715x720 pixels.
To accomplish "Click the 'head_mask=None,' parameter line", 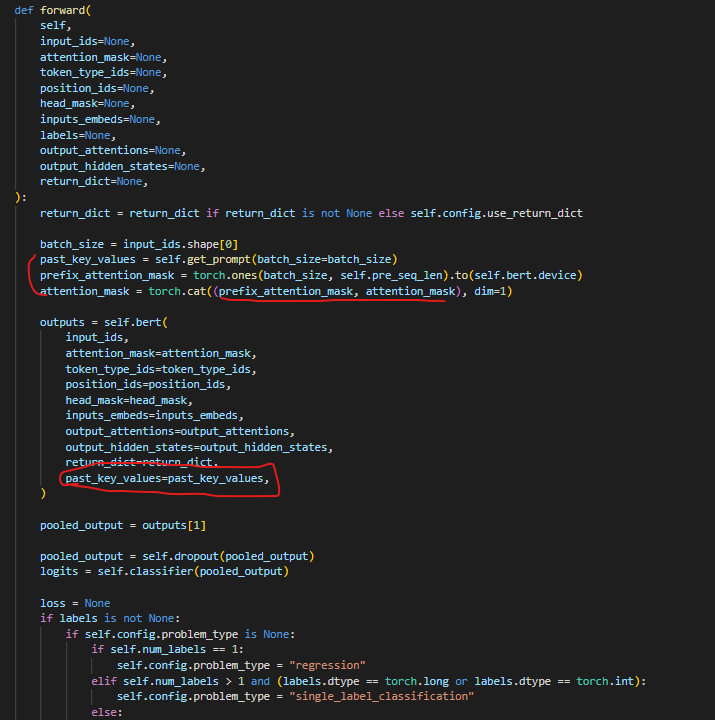I will click(87, 104).
